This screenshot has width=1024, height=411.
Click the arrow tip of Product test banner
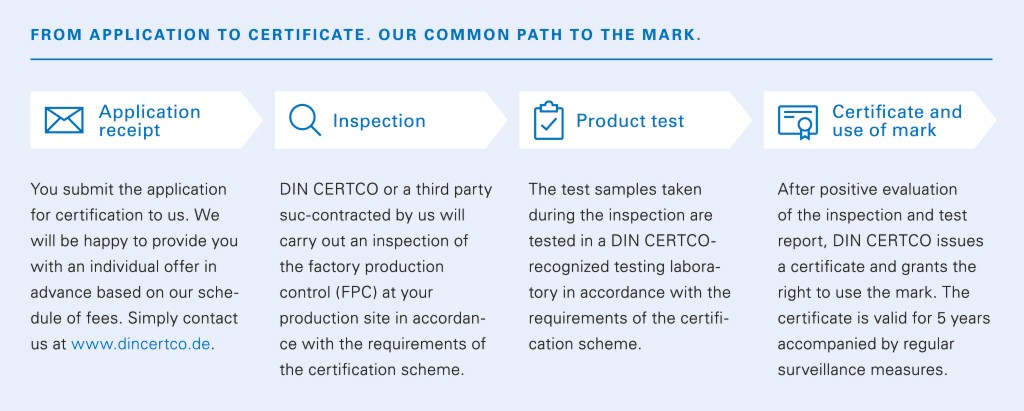pos(743,120)
